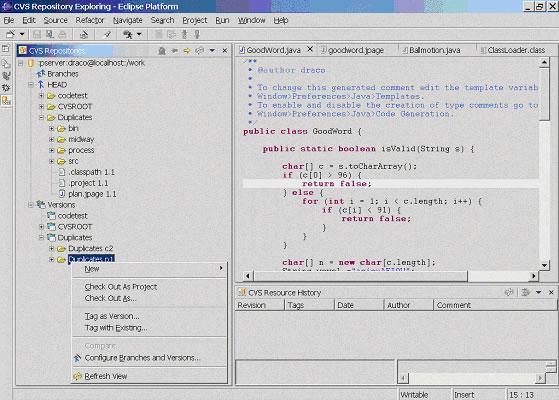Click the New wizard toolbar icon
Viewport: 559px width, 400px height.
click(x=11, y=34)
